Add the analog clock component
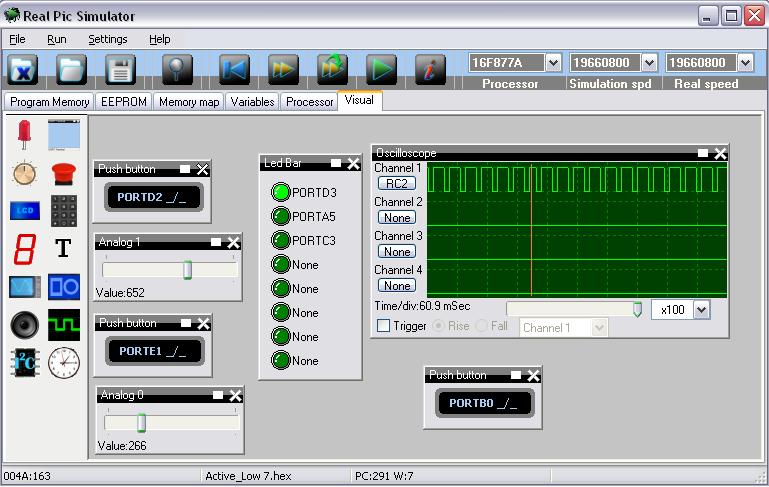 [x=64, y=363]
